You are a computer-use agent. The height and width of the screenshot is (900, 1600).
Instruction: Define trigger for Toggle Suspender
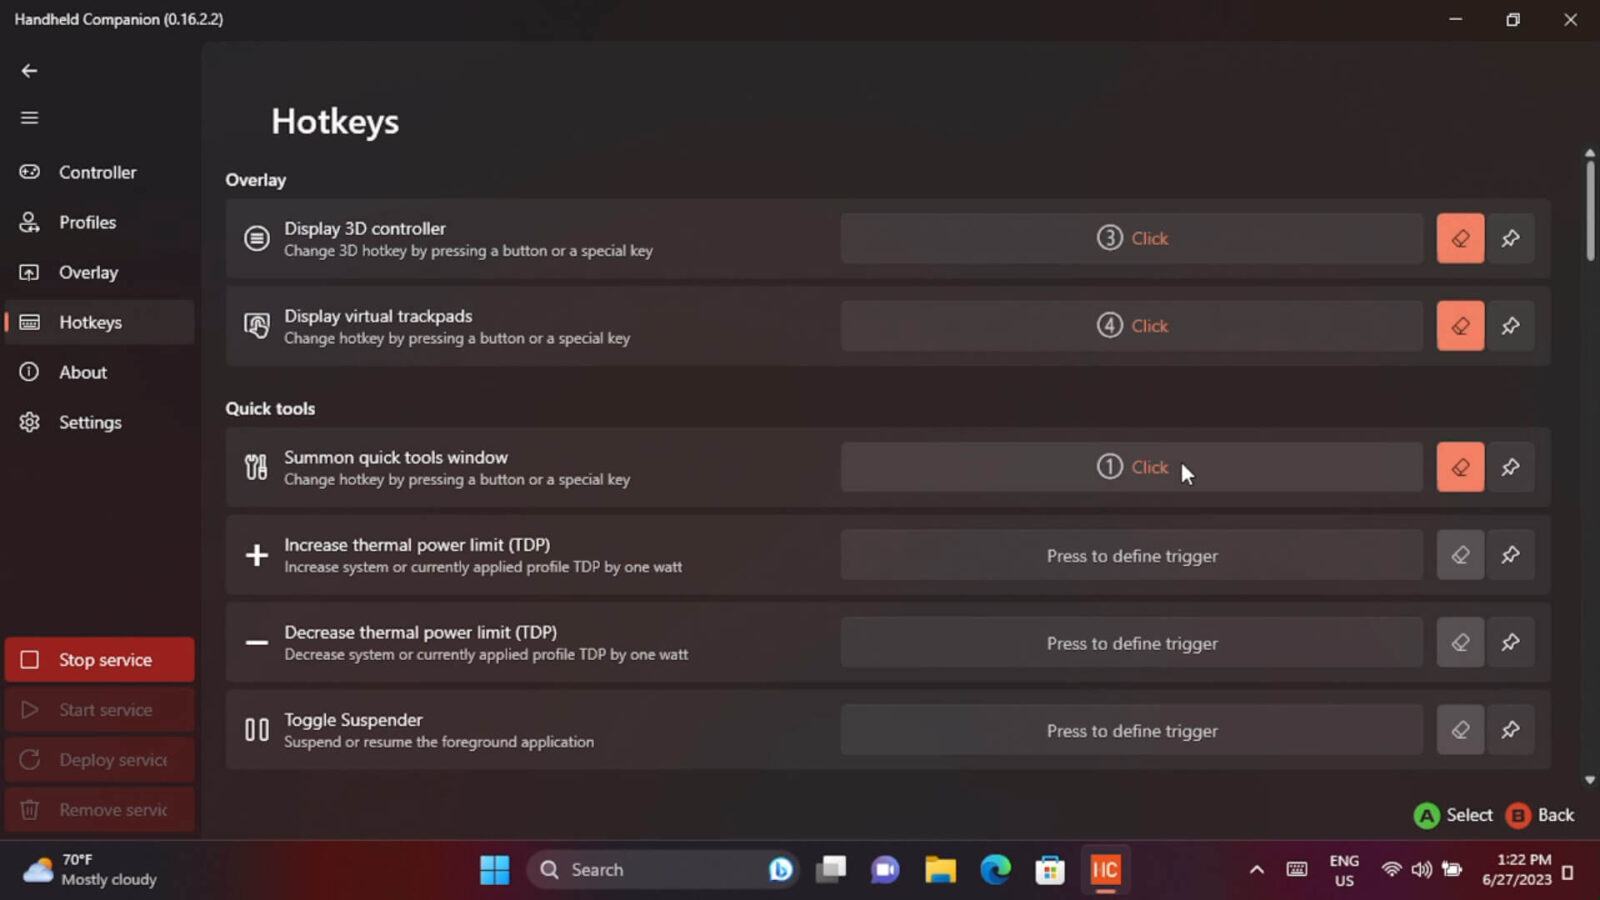[1131, 730]
